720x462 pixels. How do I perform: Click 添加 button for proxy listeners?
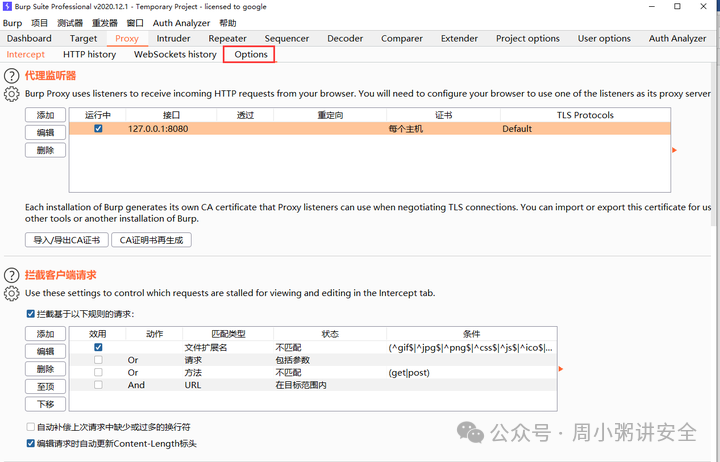(x=45, y=115)
